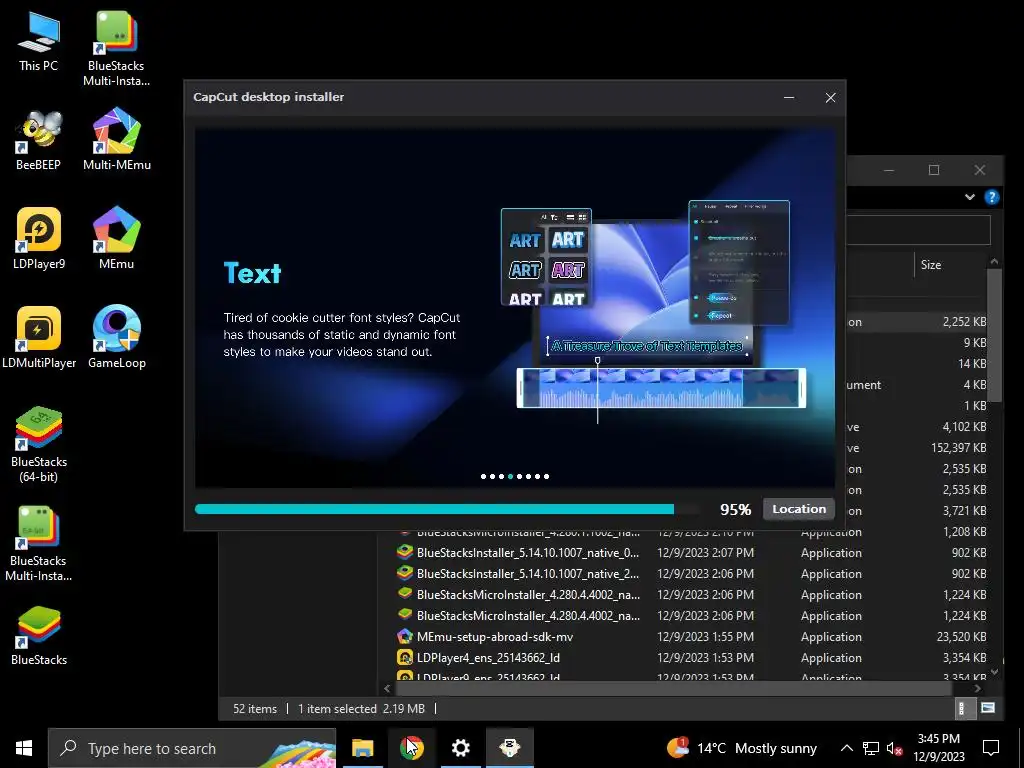Select the GameLoop desktop shortcut
1024x768 pixels.
pos(117,338)
